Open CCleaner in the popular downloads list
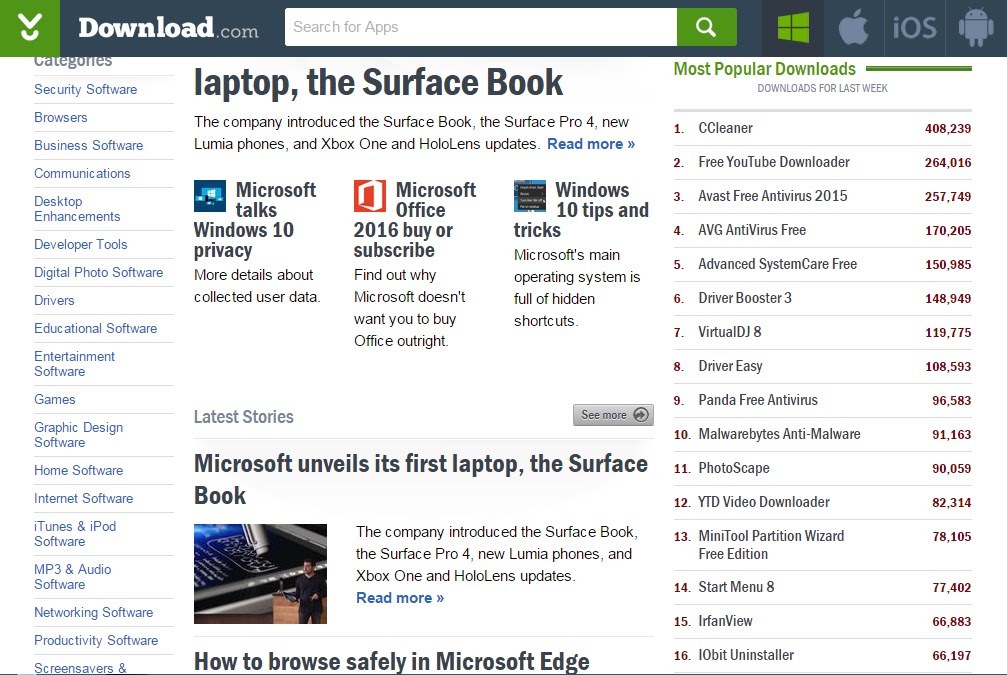This screenshot has width=1007, height=675. pos(726,128)
